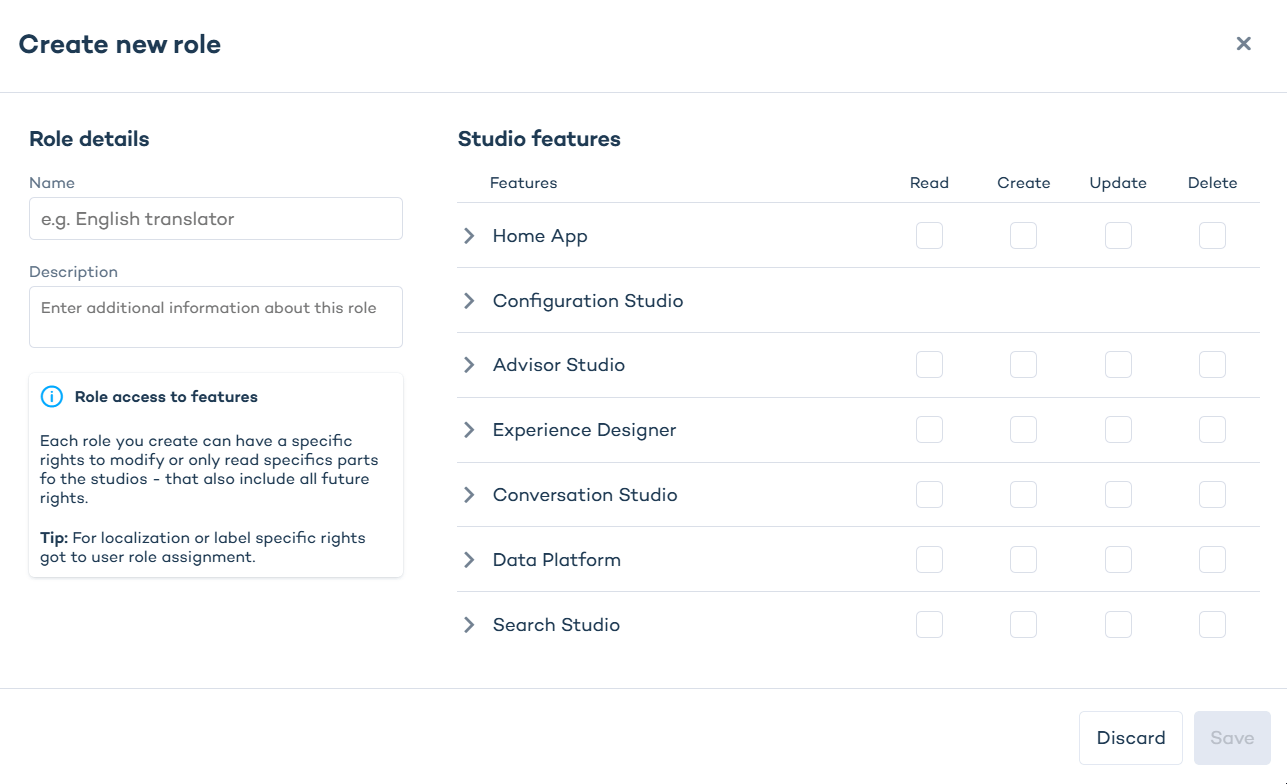This screenshot has width=1287, height=784.
Task: Close the Create new role dialog
Action: pyautogui.click(x=1243, y=44)
